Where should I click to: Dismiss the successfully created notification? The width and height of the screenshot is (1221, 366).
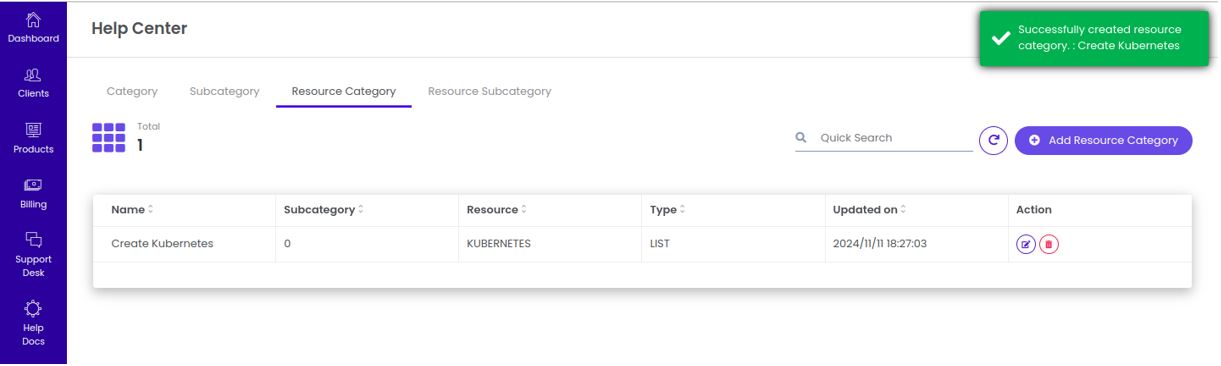(x=1094, y=38)
